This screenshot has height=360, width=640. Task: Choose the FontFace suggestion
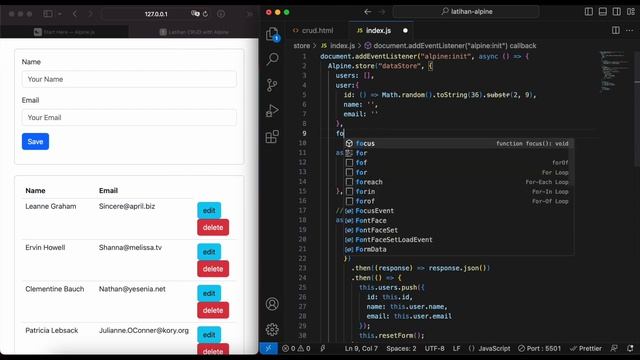click(x=458, y=220)
